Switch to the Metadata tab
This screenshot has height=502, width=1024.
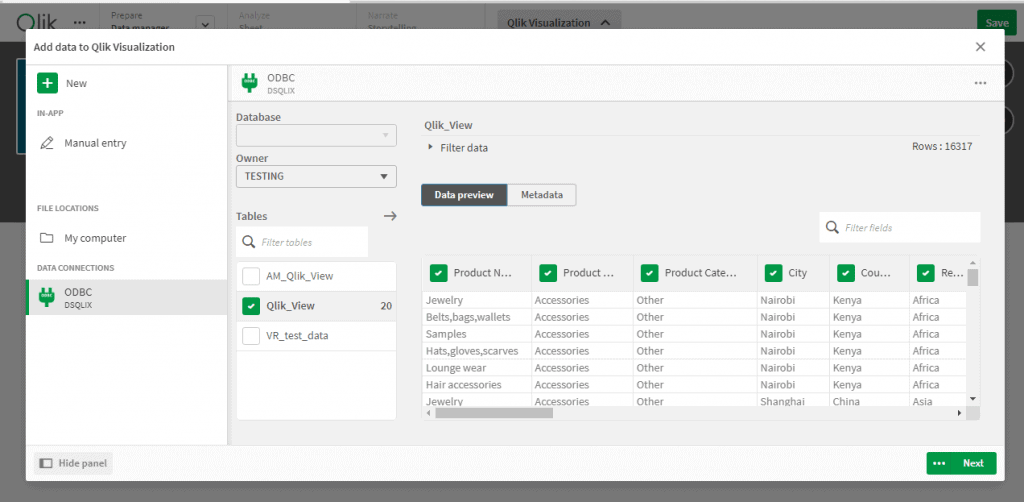[542, 195]
